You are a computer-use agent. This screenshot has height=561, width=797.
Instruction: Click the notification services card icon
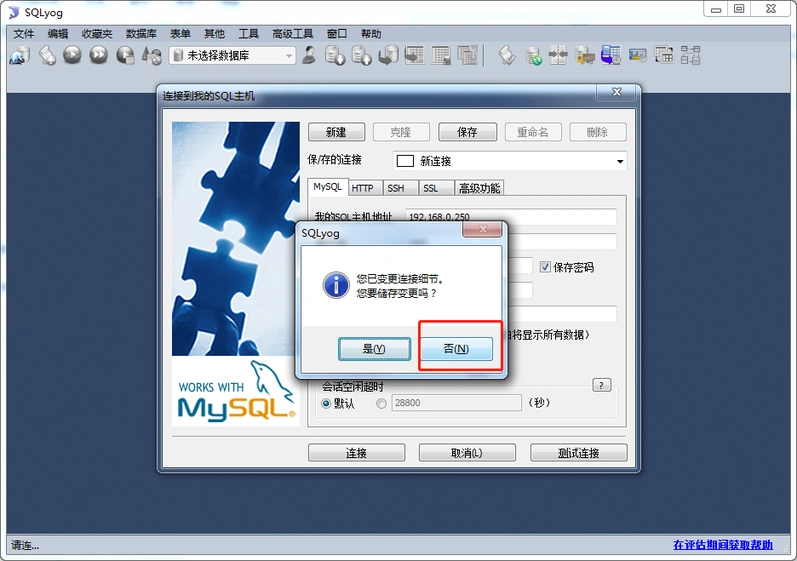[x=637, y=55]
